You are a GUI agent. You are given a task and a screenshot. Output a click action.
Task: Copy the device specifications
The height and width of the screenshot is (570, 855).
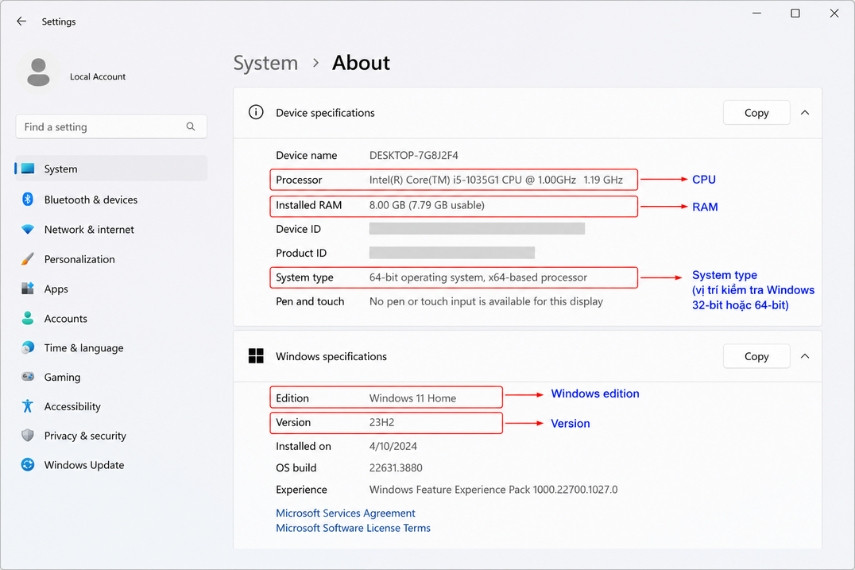pyautogui.click(x=756, y=112)
